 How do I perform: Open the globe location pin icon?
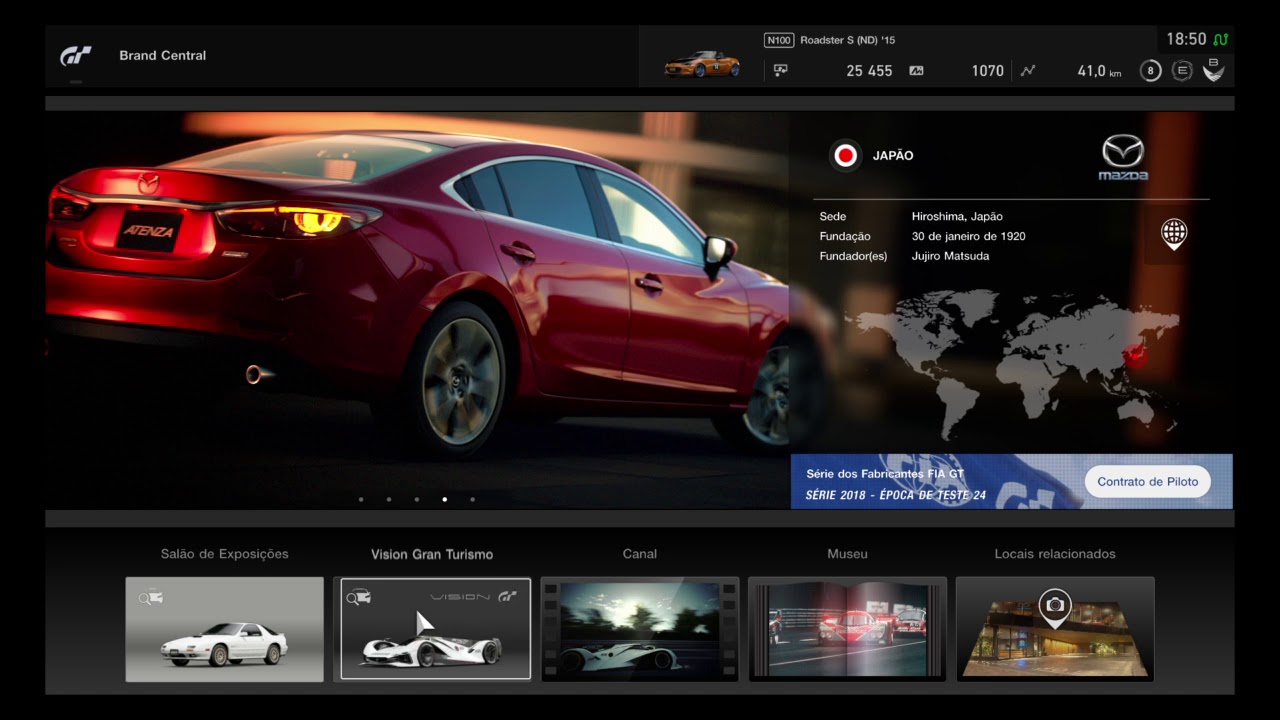1173,234
